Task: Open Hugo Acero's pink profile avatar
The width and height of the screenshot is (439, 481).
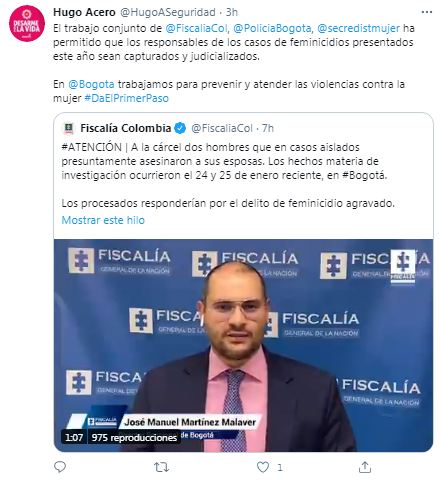Action: tap(27, 23)
